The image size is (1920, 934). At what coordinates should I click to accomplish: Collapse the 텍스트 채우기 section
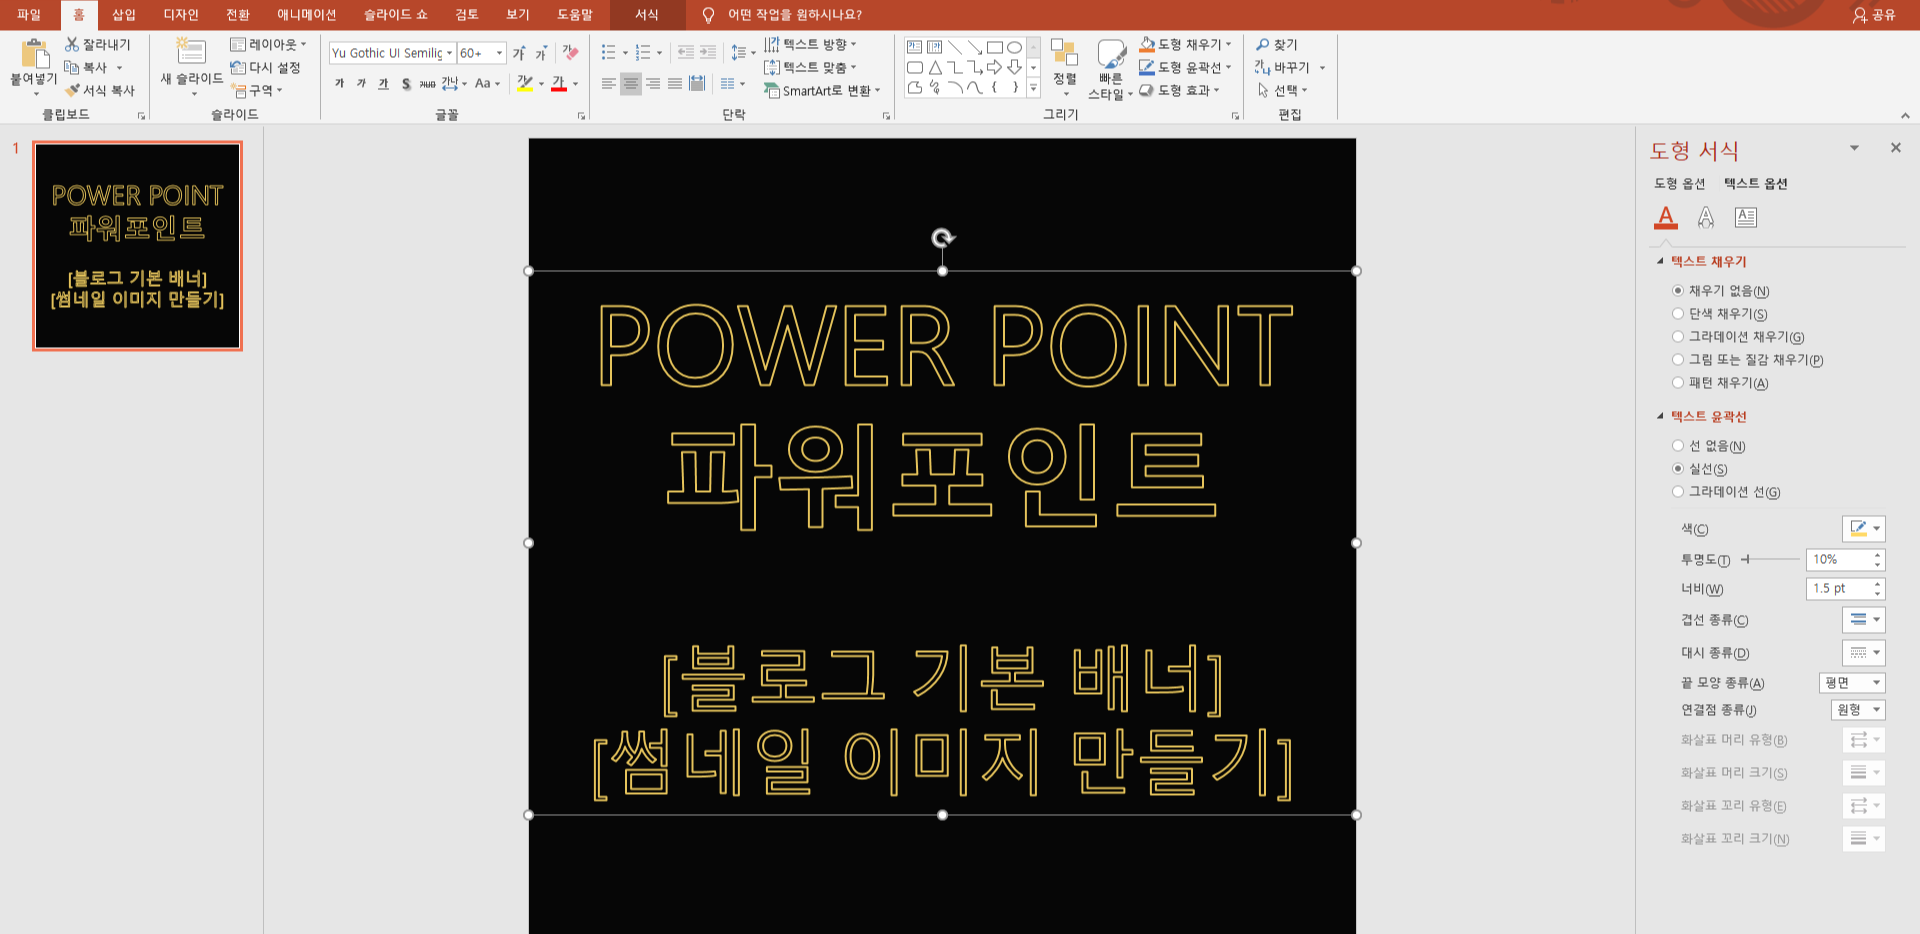pyautogui.click(x=1661, y=262)
